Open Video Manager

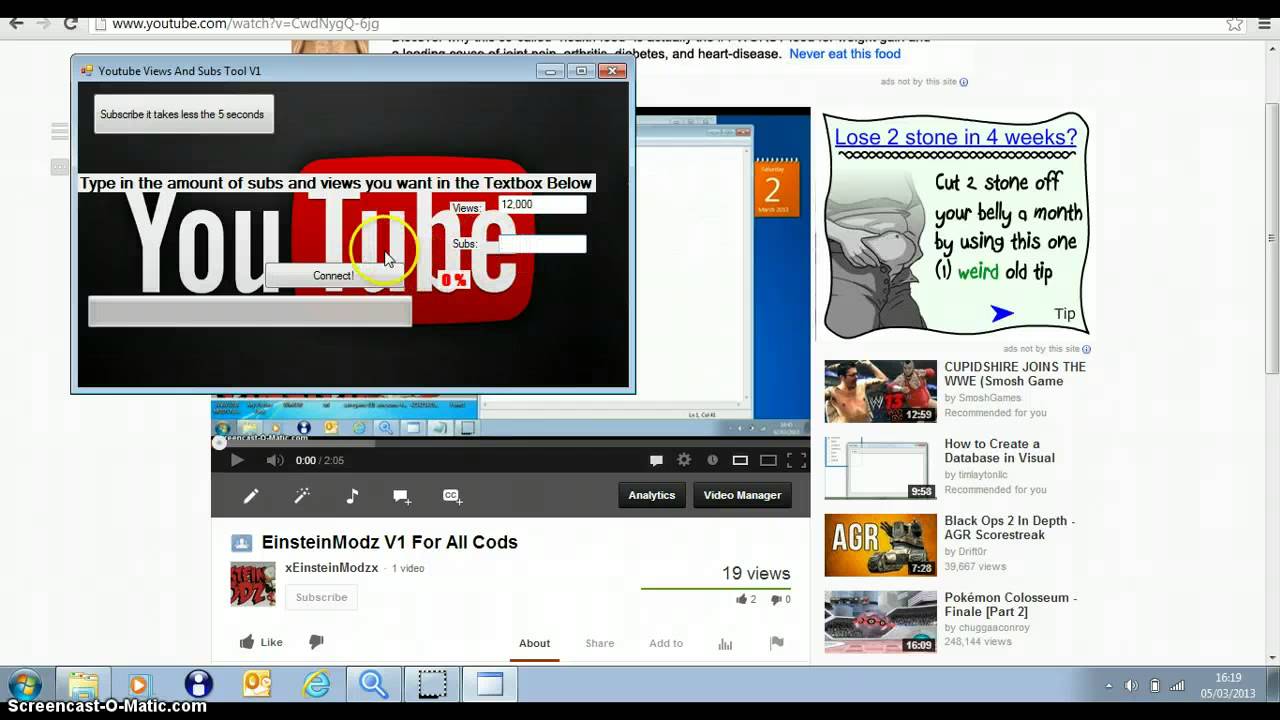tap(742, 495)
